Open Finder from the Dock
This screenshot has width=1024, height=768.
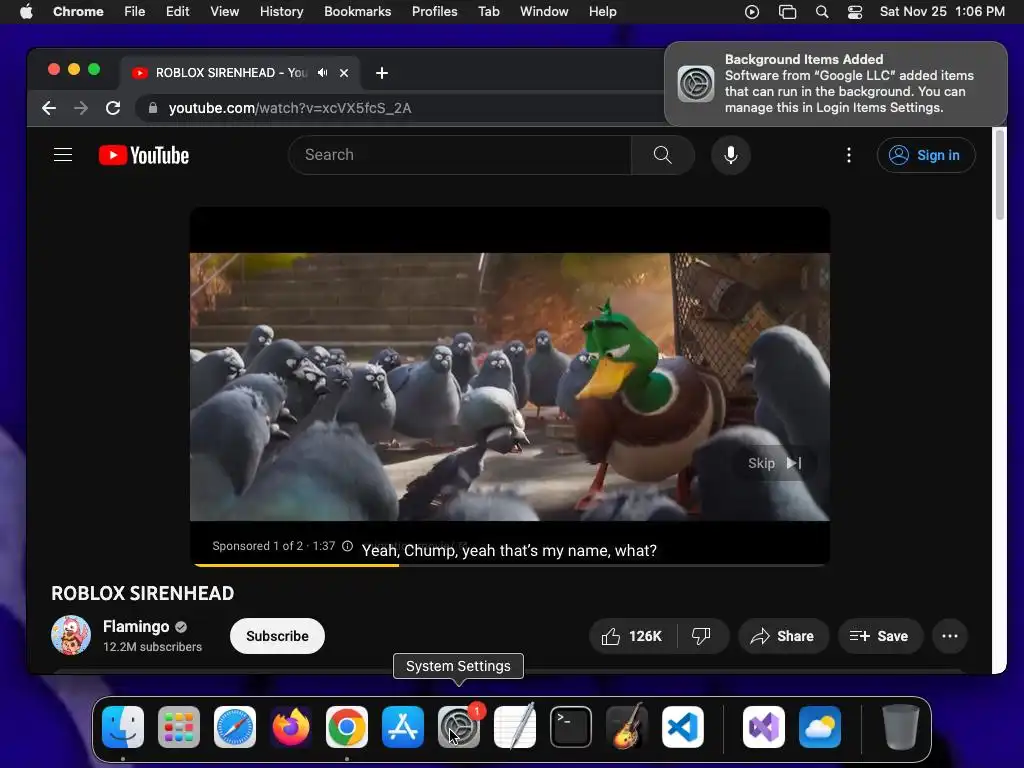[123, 727]
